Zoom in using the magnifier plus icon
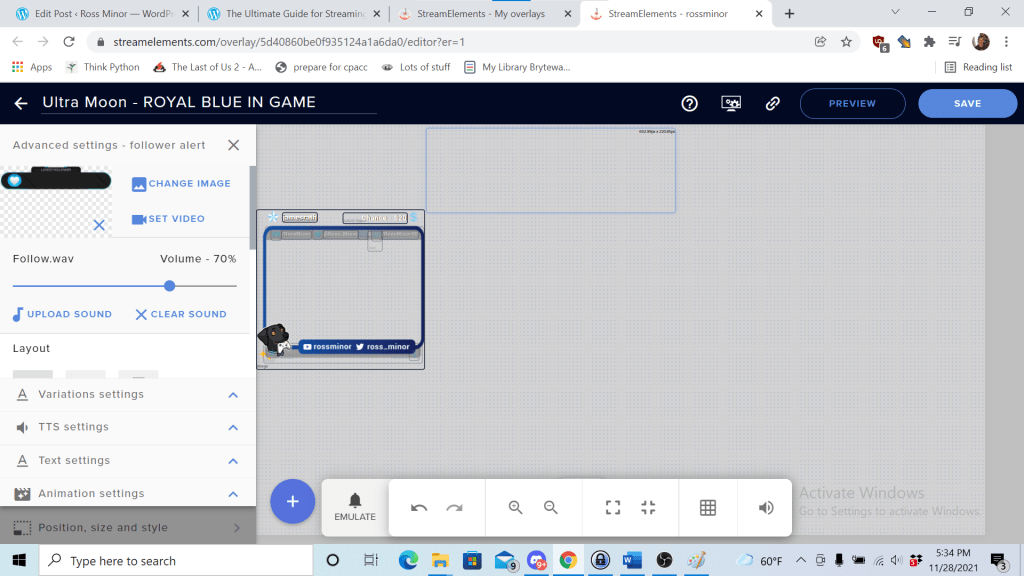Image resolution: width=1024 pixels, height=576 pixels. pyautogui.click(x=515, y=507)
